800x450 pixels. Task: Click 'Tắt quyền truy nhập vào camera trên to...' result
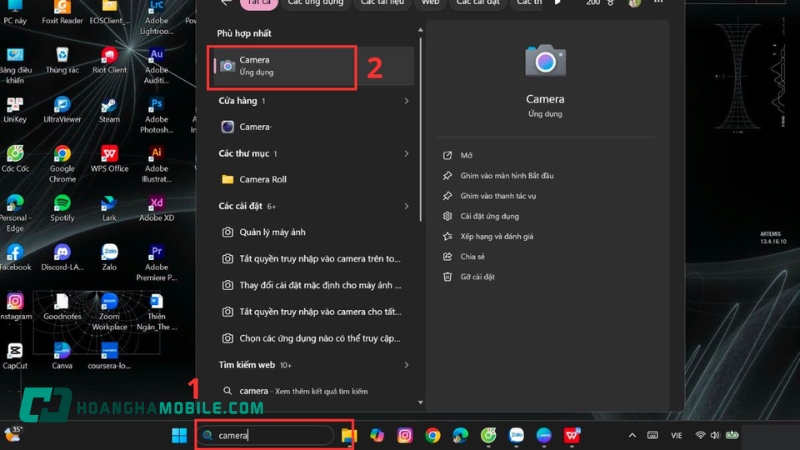tap(313, 259)
